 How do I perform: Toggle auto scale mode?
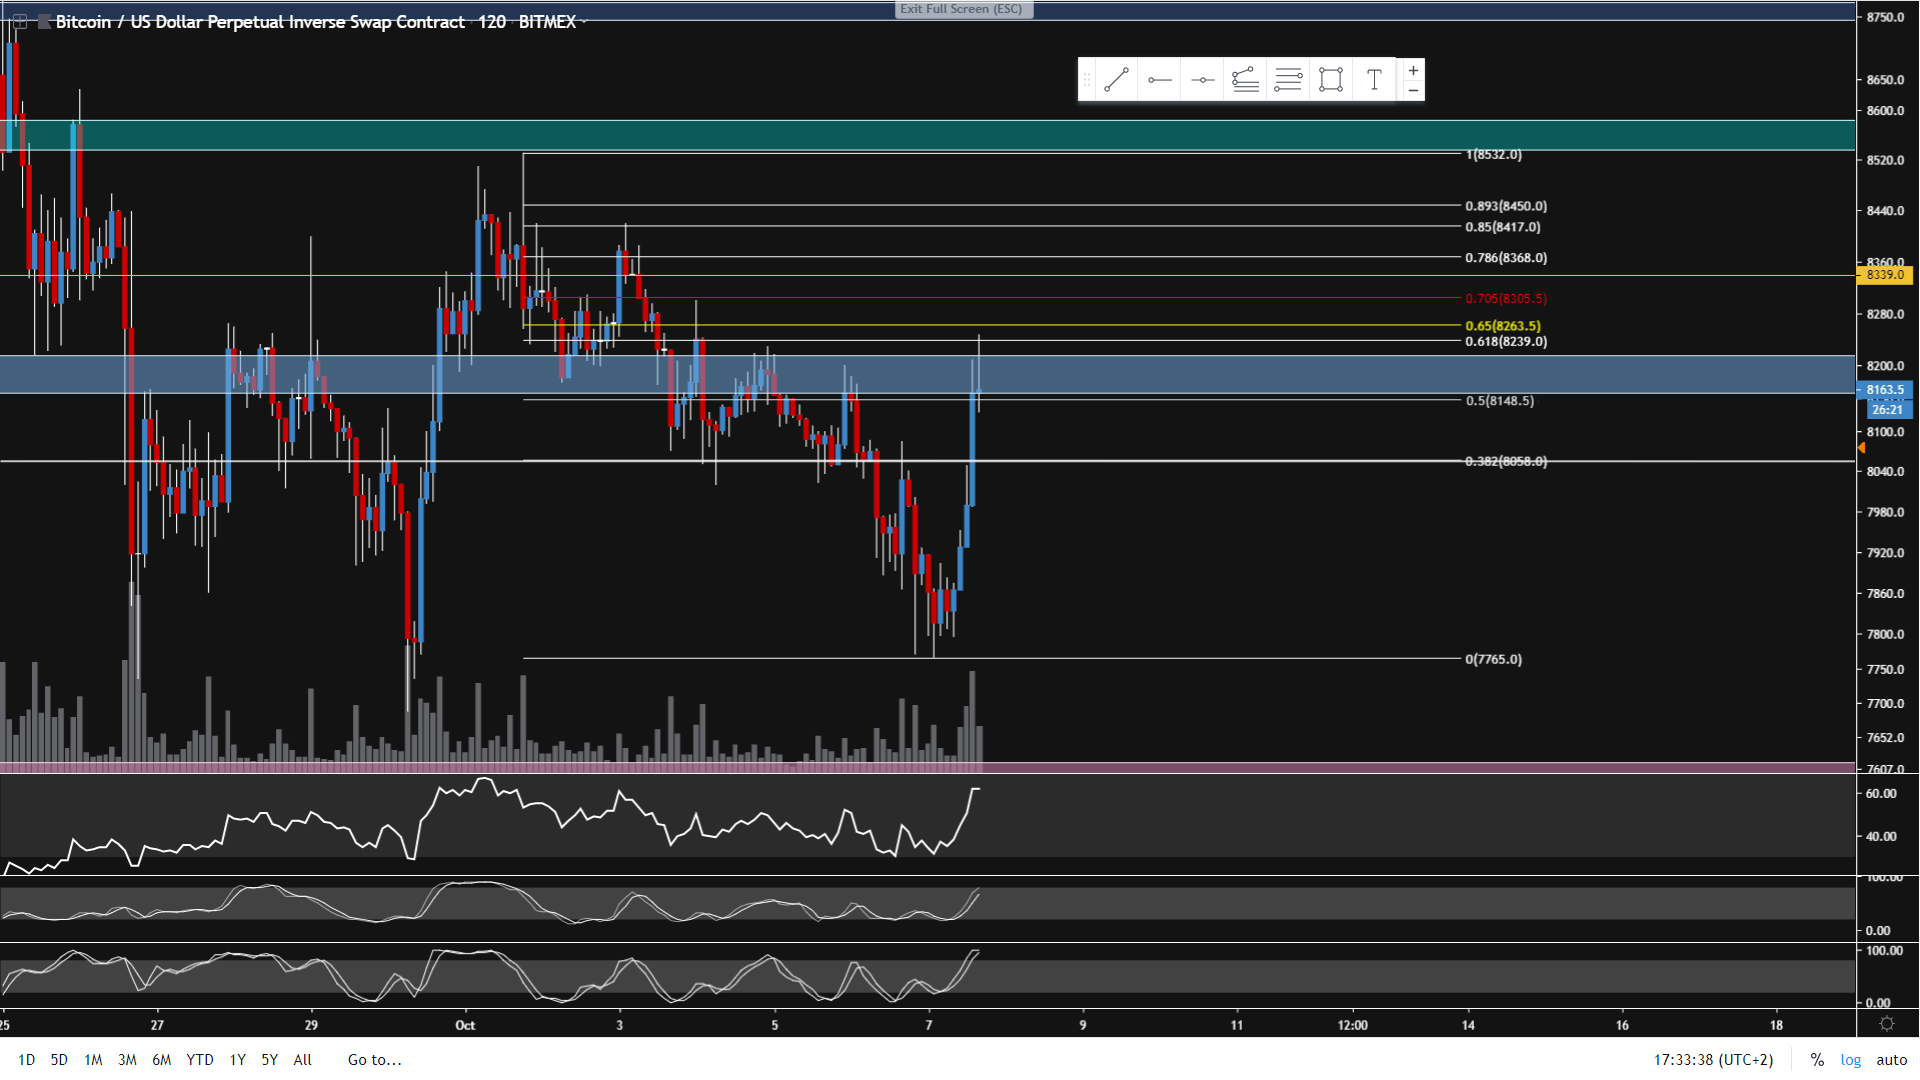coord(1891,1060)
